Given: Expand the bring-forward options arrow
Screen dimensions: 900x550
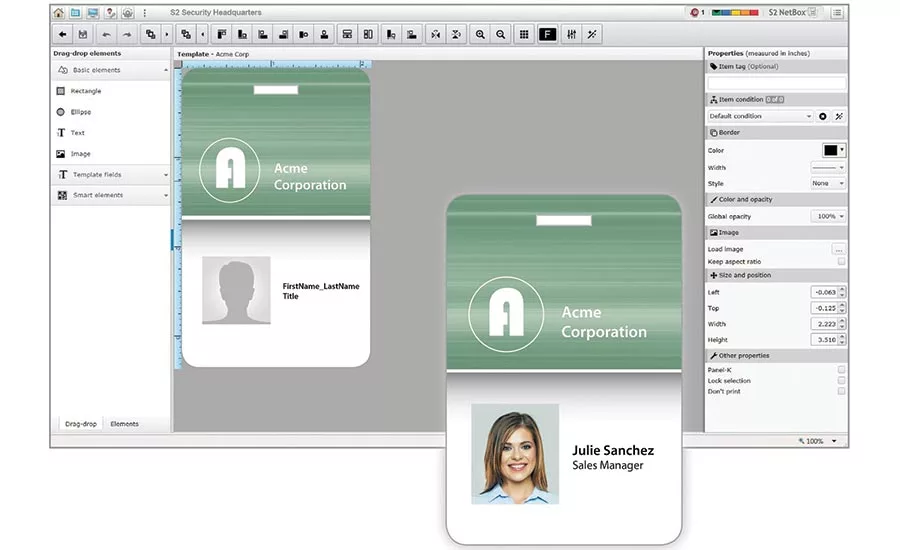Looking at the screenshot, I should pyautogui.click(x=167, y=34).
